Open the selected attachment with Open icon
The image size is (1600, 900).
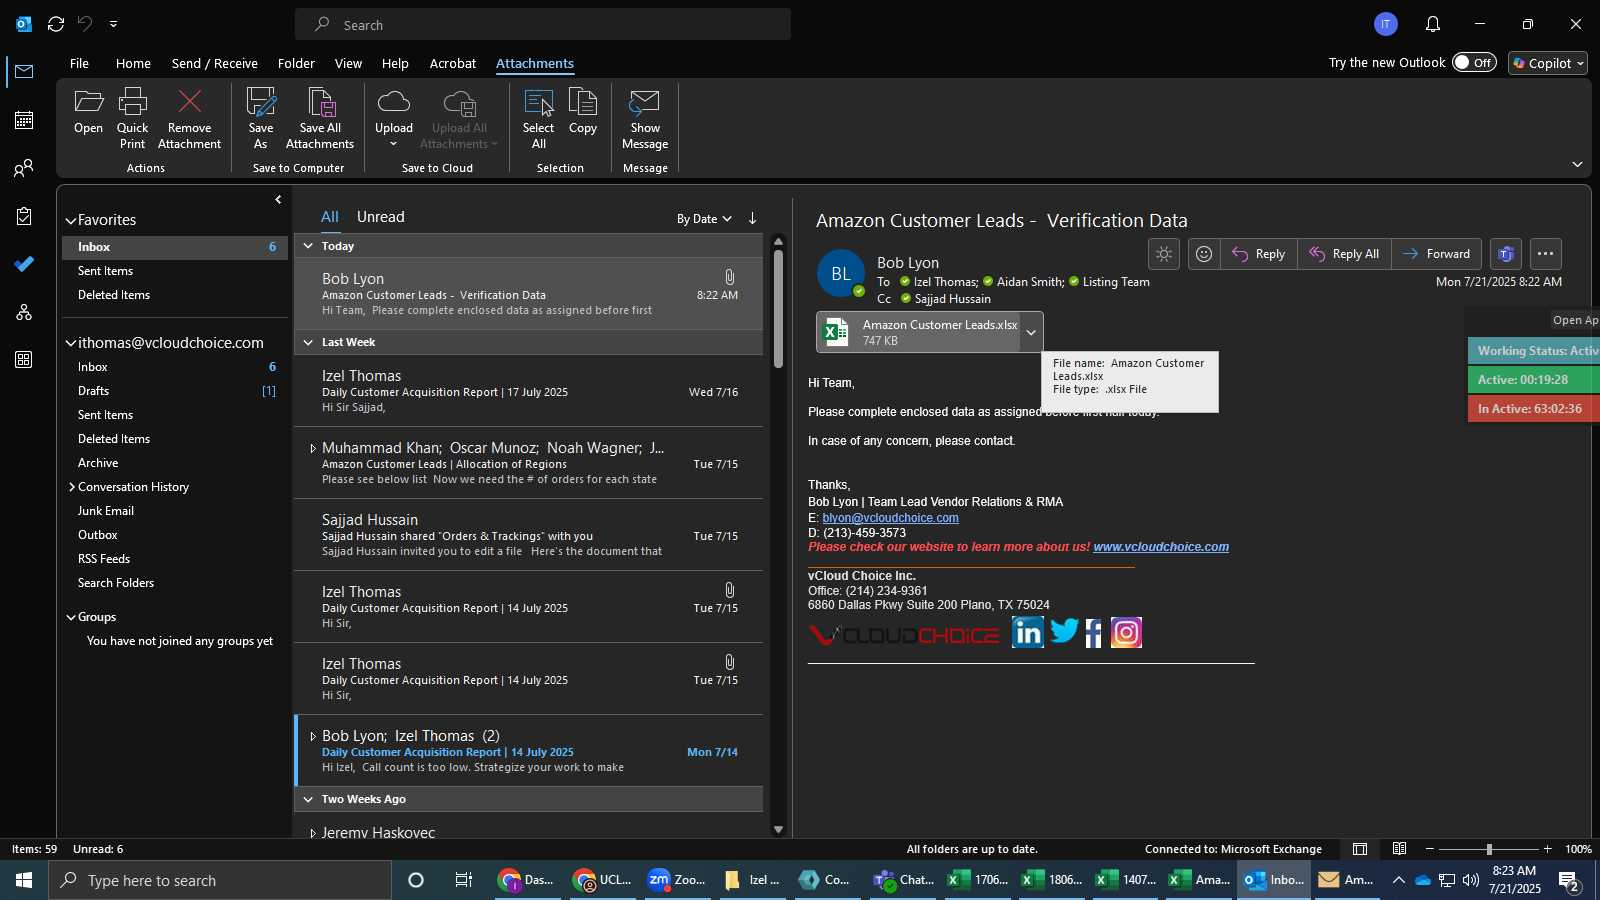(x=88, y=110)
